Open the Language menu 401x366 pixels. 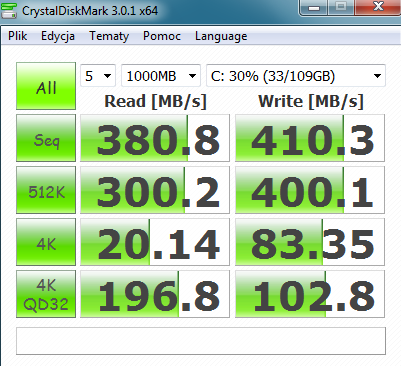click(221, 36)
